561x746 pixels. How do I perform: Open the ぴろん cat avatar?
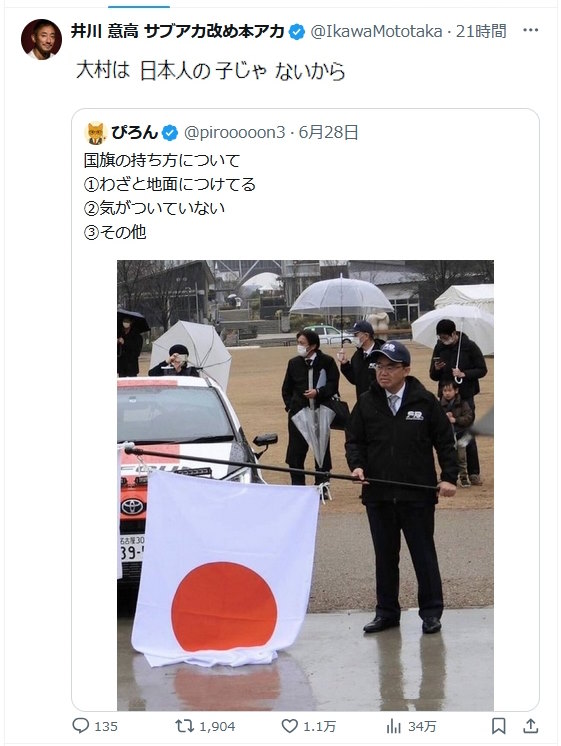click(96, 133)
